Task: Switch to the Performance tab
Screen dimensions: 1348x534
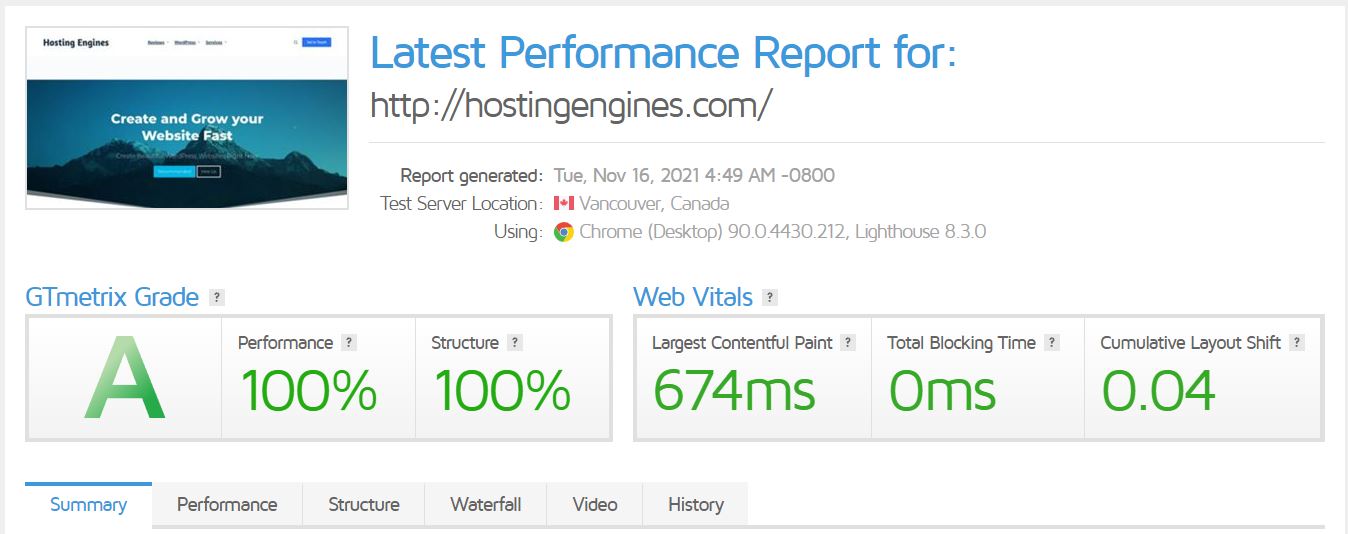Action: [x=227, y=505]
